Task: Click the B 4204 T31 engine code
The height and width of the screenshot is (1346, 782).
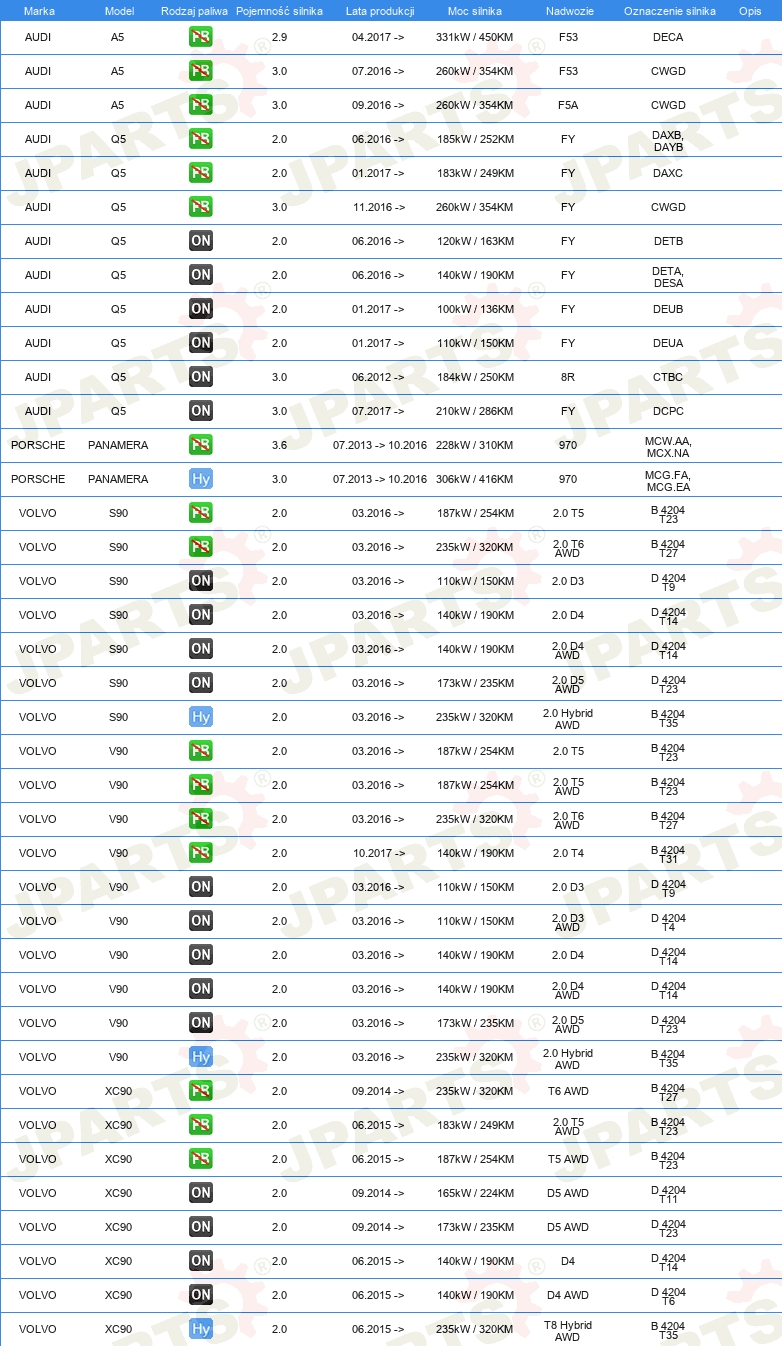Action: pos(668,853)
